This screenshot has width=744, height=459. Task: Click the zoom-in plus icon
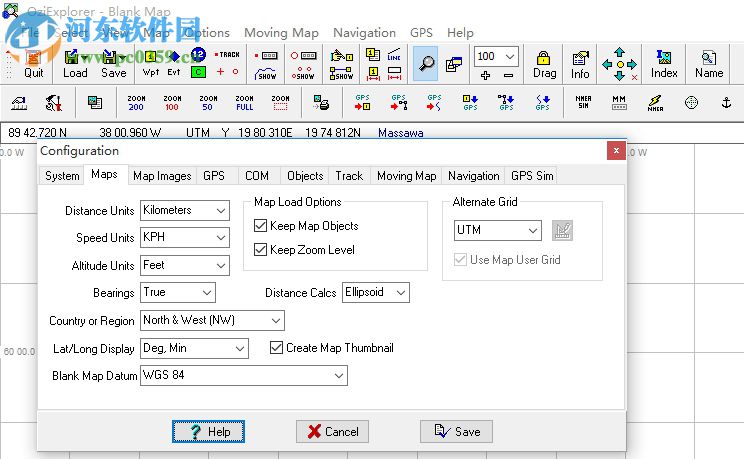(x=485, y=75)
